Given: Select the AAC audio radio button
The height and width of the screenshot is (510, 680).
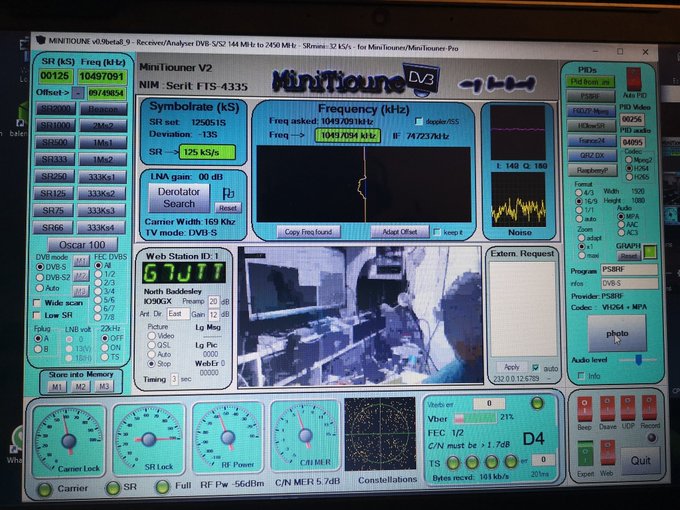Looking at the screenshot, I should [x=621, y=225].
